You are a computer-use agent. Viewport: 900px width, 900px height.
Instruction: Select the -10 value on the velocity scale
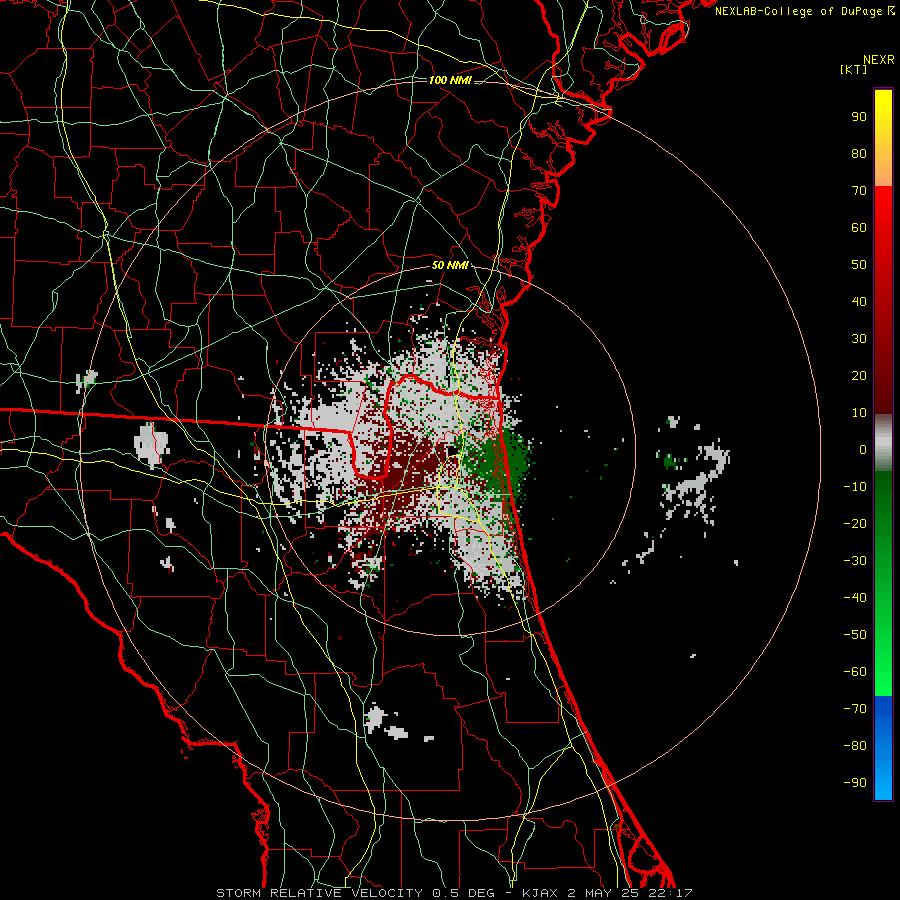point(855,487)
